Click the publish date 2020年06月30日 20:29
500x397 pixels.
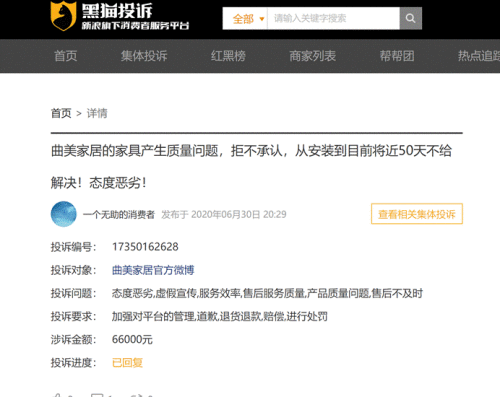(239, 214)
